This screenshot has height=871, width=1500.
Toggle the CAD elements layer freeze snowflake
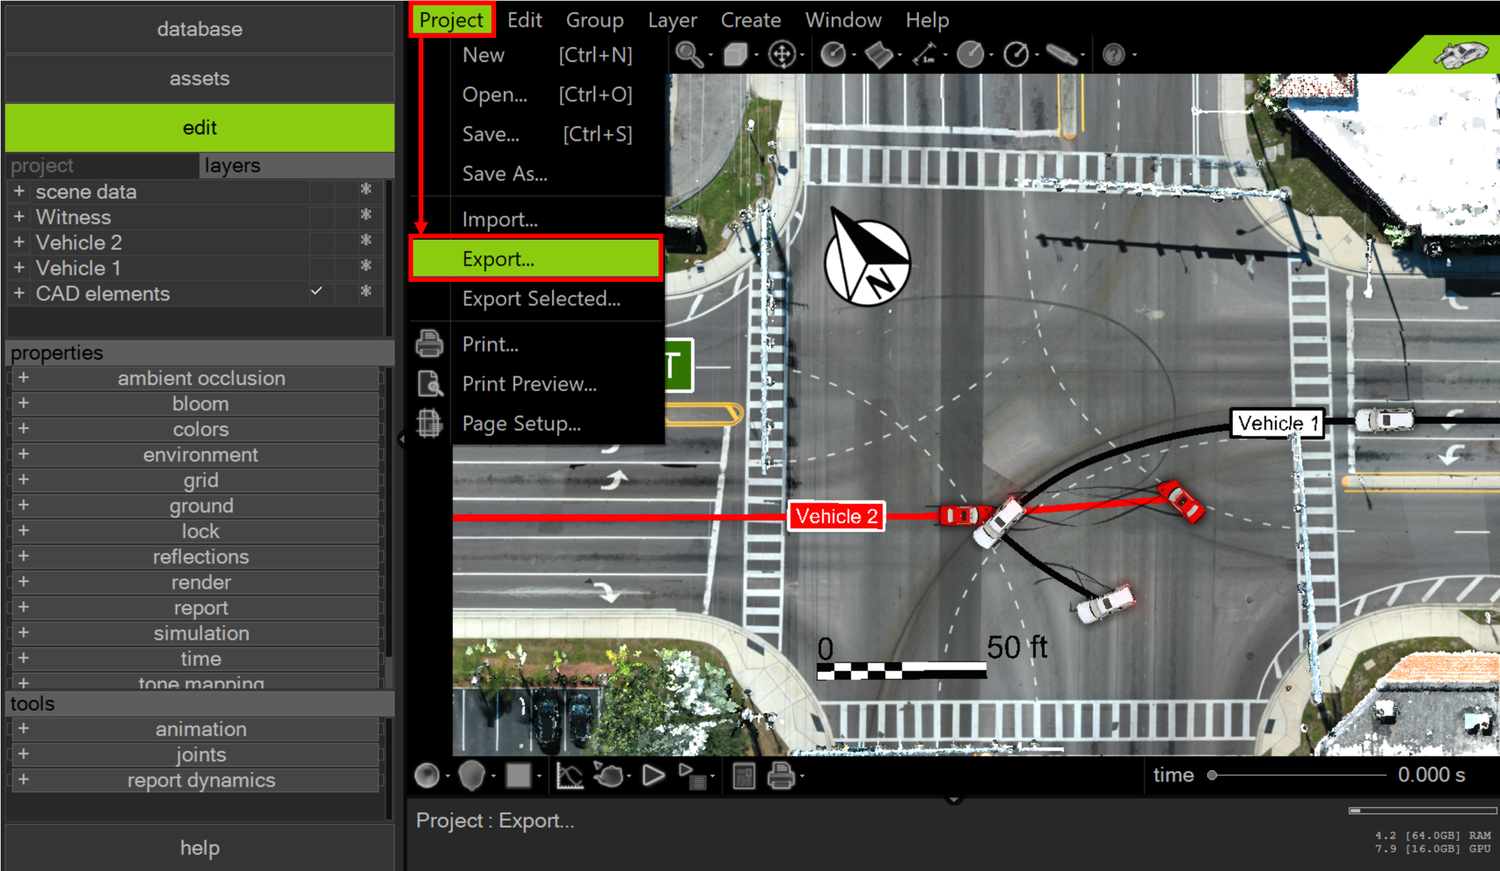point(366,291)
